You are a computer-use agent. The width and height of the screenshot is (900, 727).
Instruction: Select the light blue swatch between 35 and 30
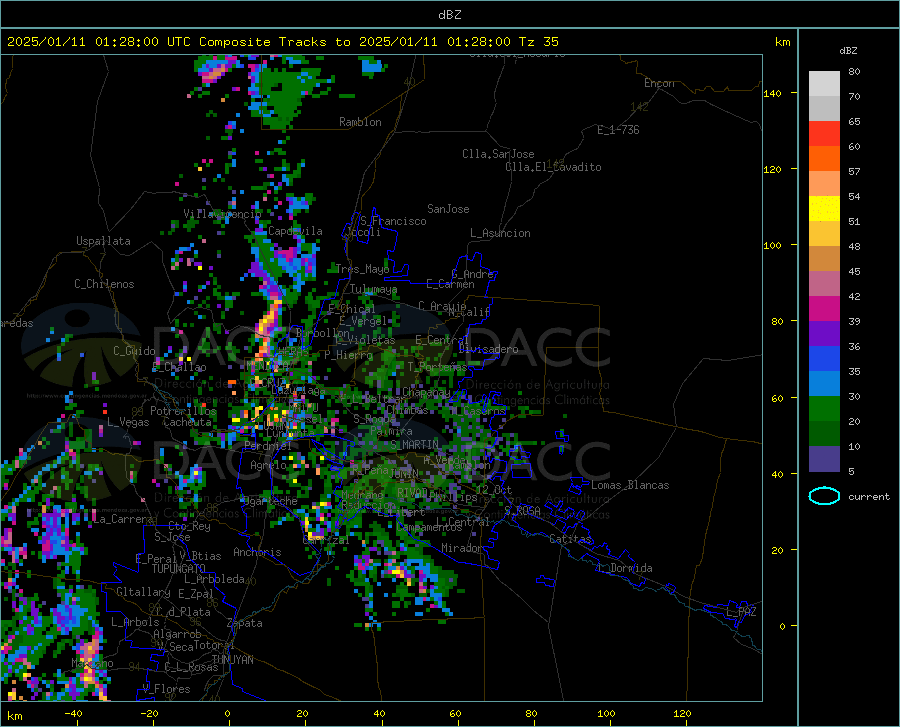click(x=824, y=384)
